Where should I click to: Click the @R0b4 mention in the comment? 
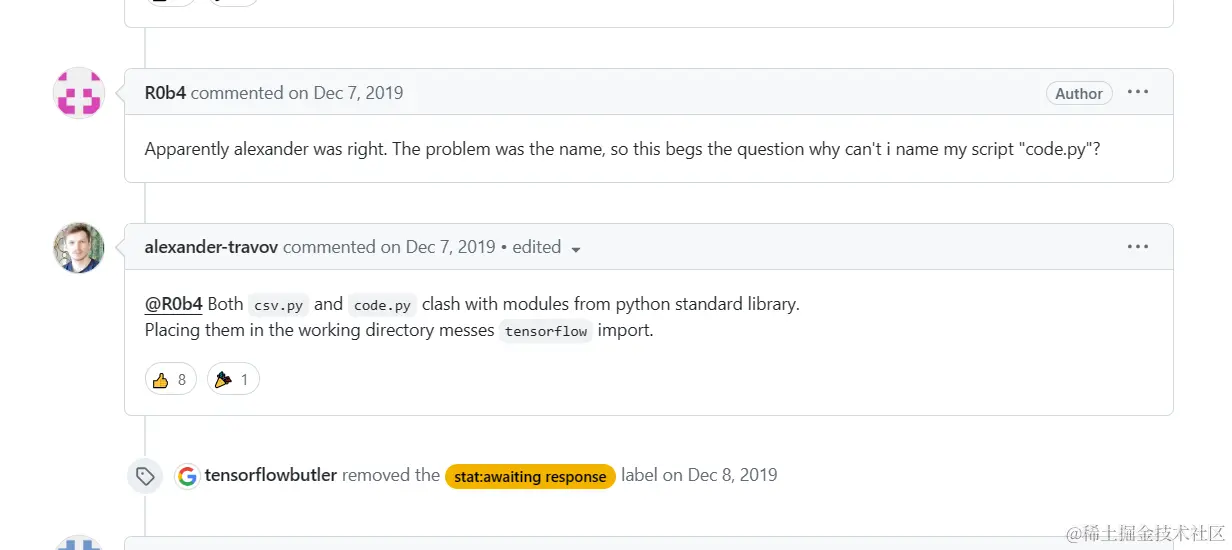(x=173, y=304)
